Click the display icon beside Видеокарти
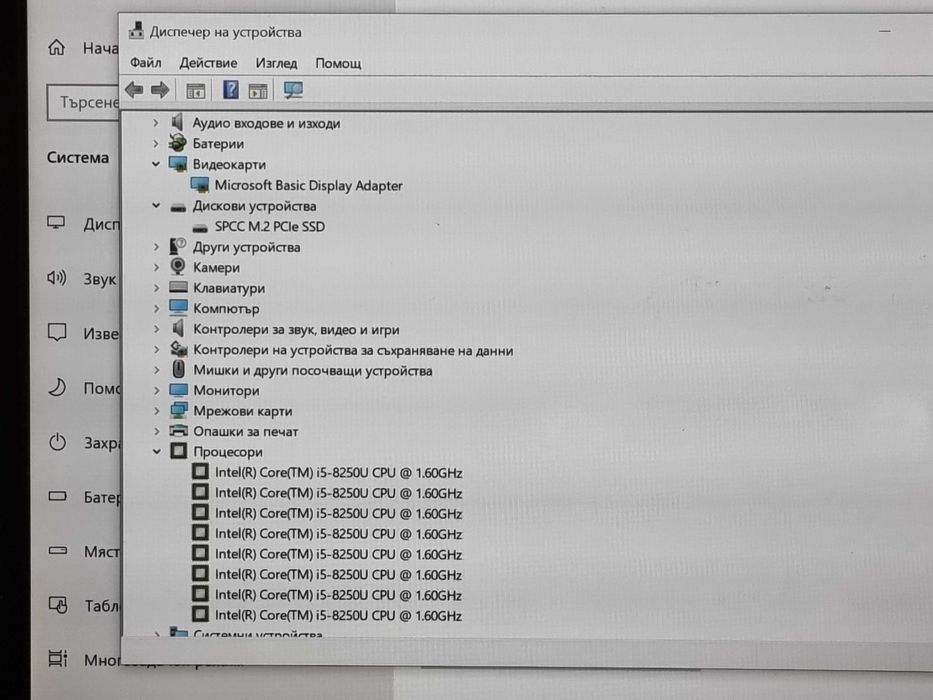Screen dimensions: 933x700 (178, 164)
